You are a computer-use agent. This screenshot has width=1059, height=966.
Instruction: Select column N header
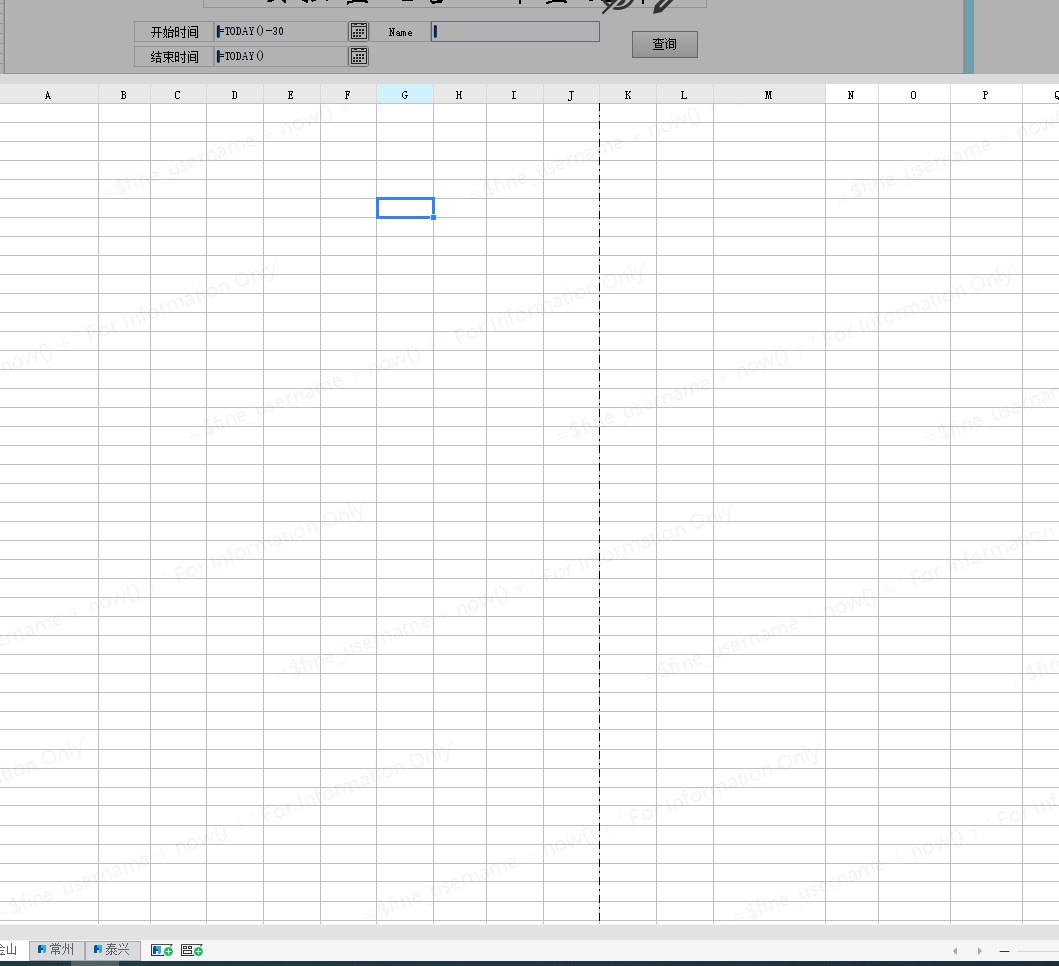point(852,95)
